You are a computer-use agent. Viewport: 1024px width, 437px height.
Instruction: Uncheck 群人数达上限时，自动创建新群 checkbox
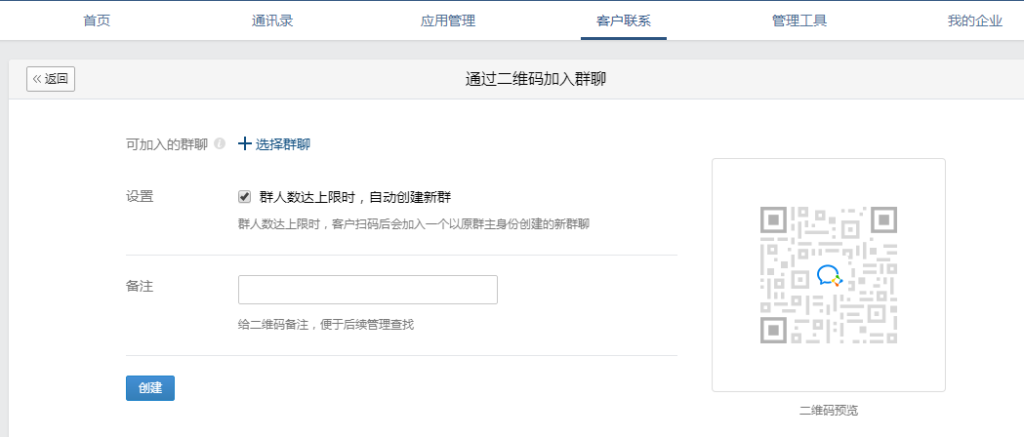[244, 197]
